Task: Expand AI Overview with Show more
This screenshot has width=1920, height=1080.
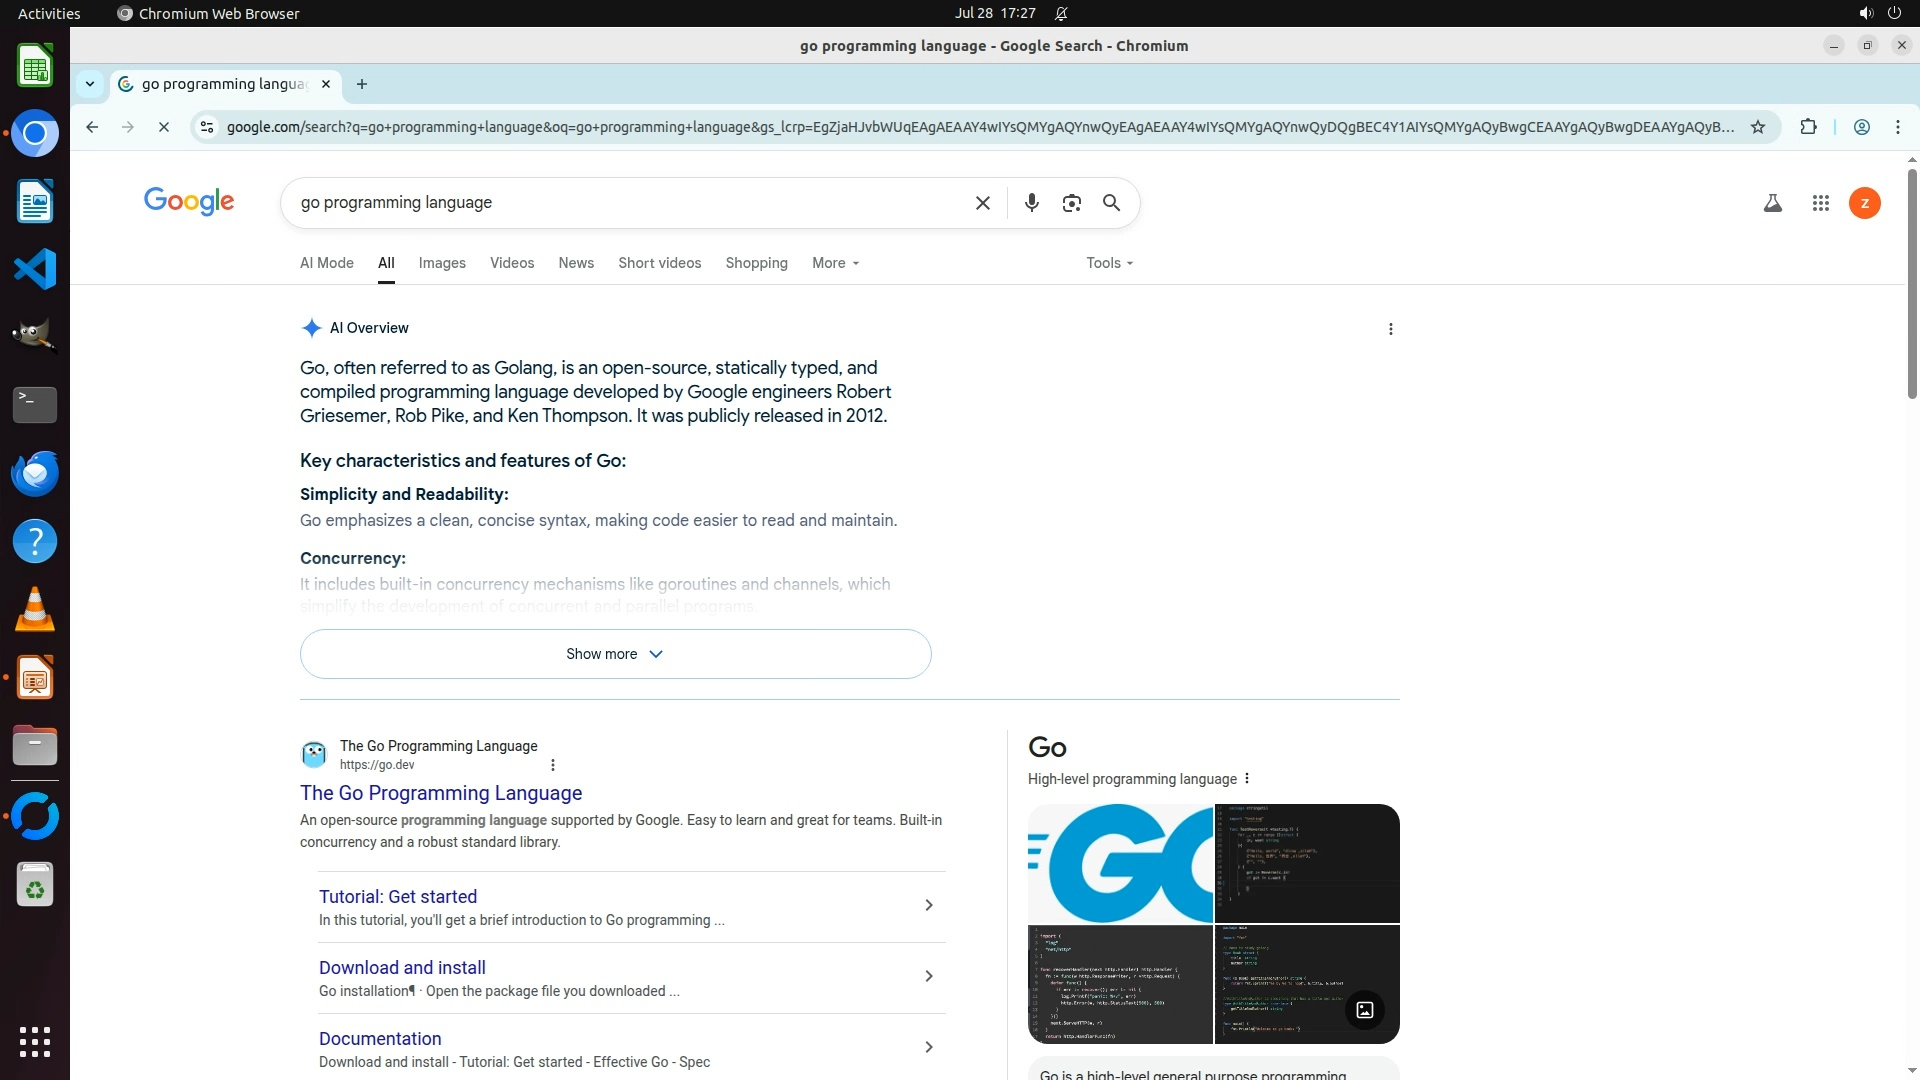Action: 615,654
